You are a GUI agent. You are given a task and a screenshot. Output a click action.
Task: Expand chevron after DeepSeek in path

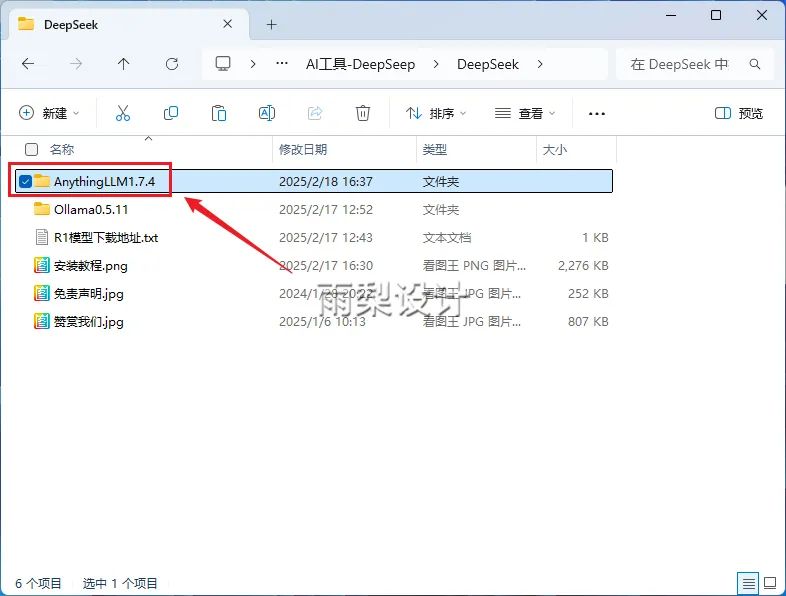tap(540, 64)
